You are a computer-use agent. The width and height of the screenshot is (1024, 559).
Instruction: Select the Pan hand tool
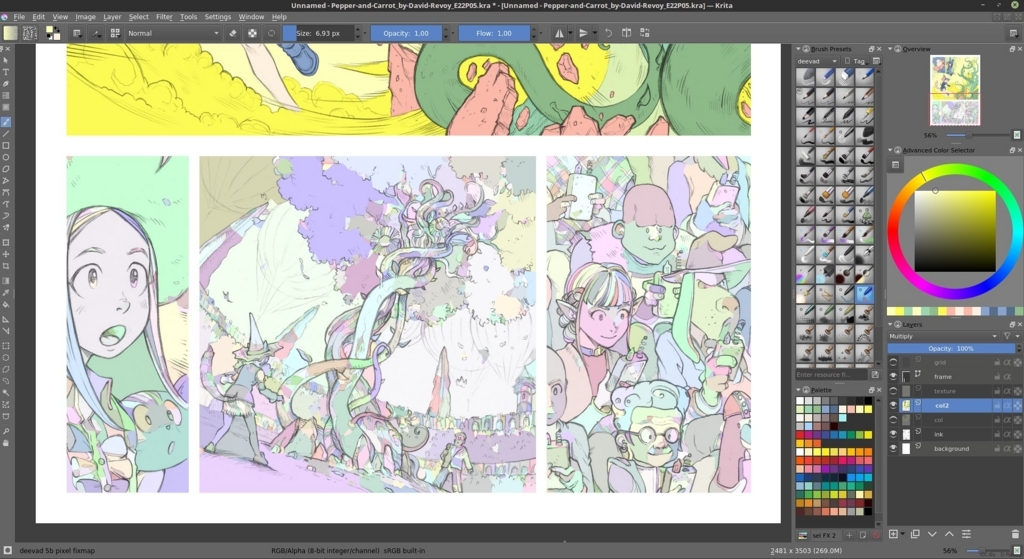pyautogui.click(x=6, y=443)
